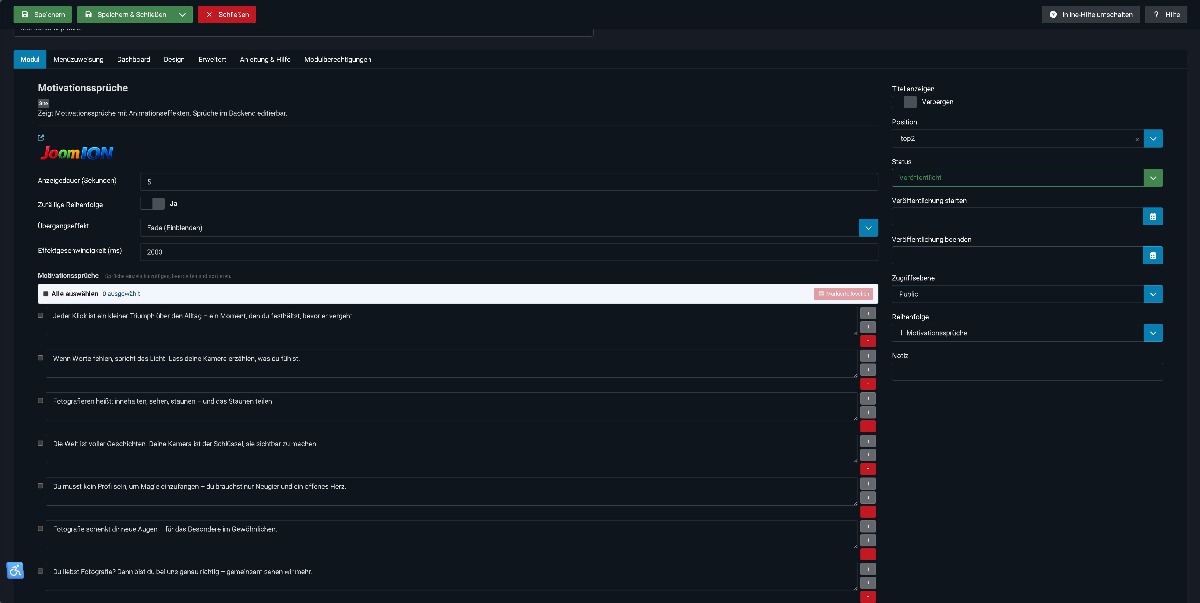The height and width of the screenshot is (603, 1200).
Task: Open the external link icon above JoomION logo
Action: click(41, 138)
